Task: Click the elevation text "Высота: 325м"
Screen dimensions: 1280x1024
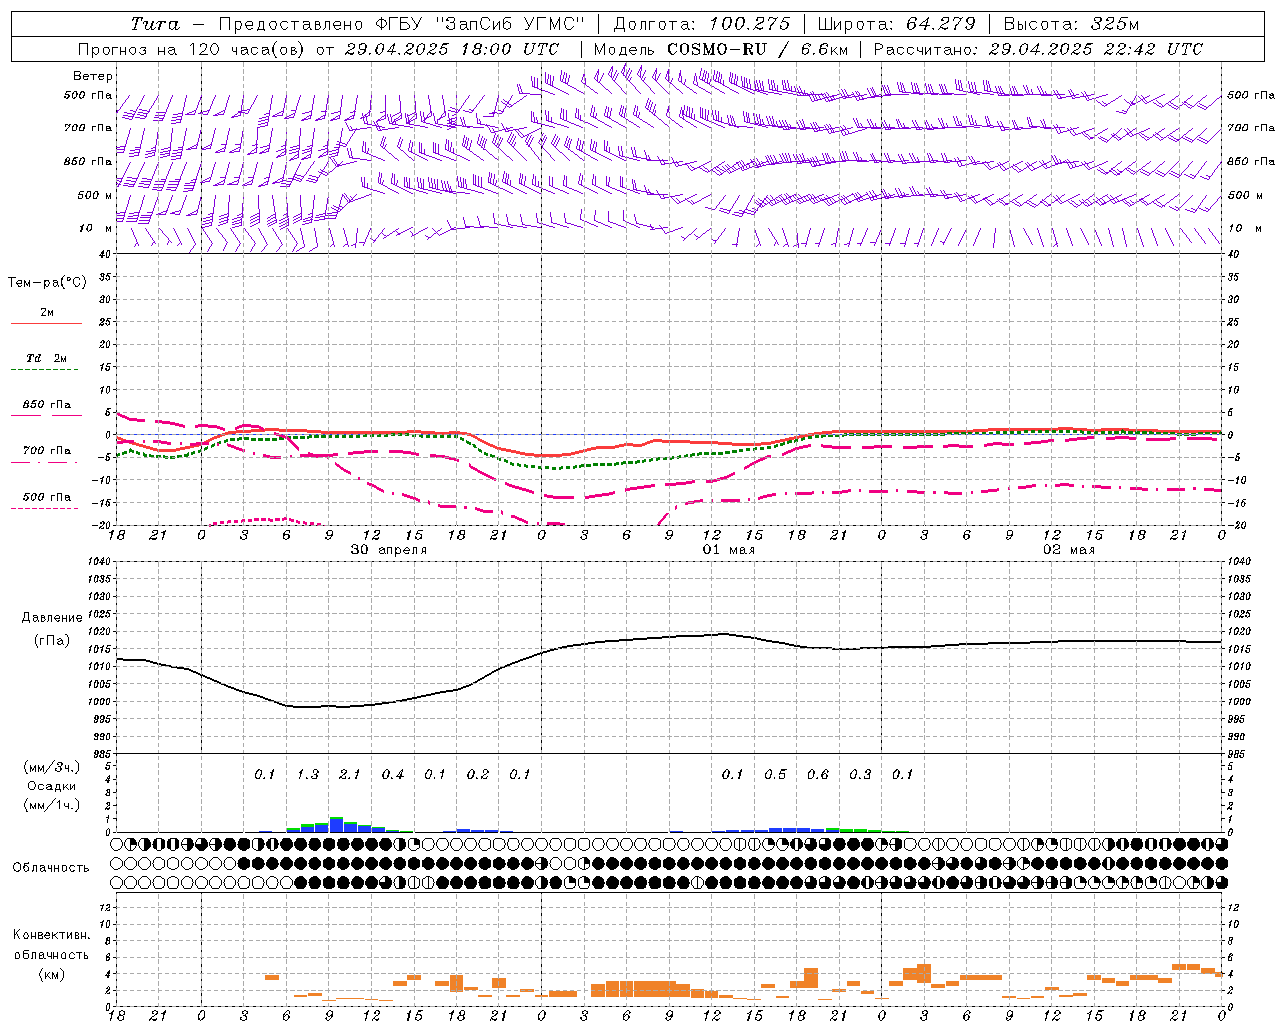Action: [x=1071, y=24]
